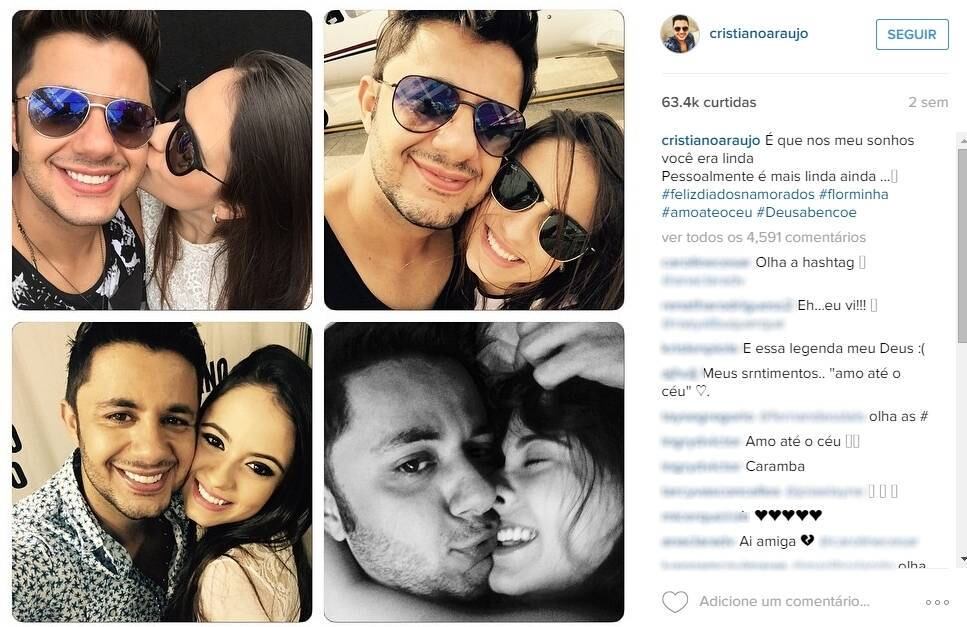Click the 63.4k curtidas likes count
Viewport: 967px width, 627px height.
pos(709,102)
